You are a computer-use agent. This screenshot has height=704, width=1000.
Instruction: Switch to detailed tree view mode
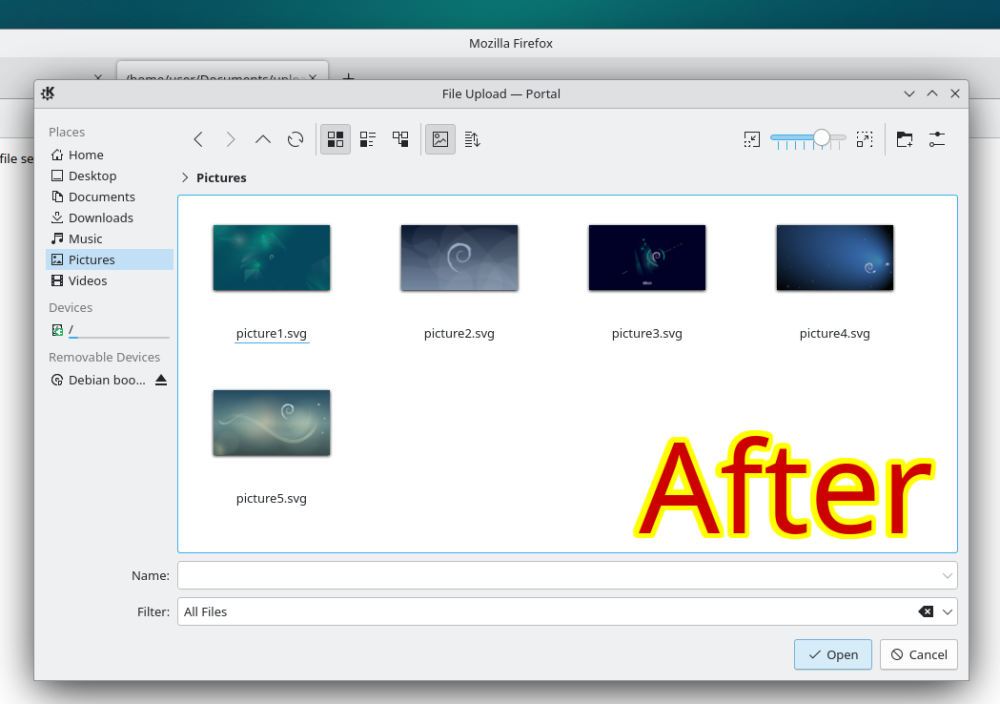(x=400, y=140)
